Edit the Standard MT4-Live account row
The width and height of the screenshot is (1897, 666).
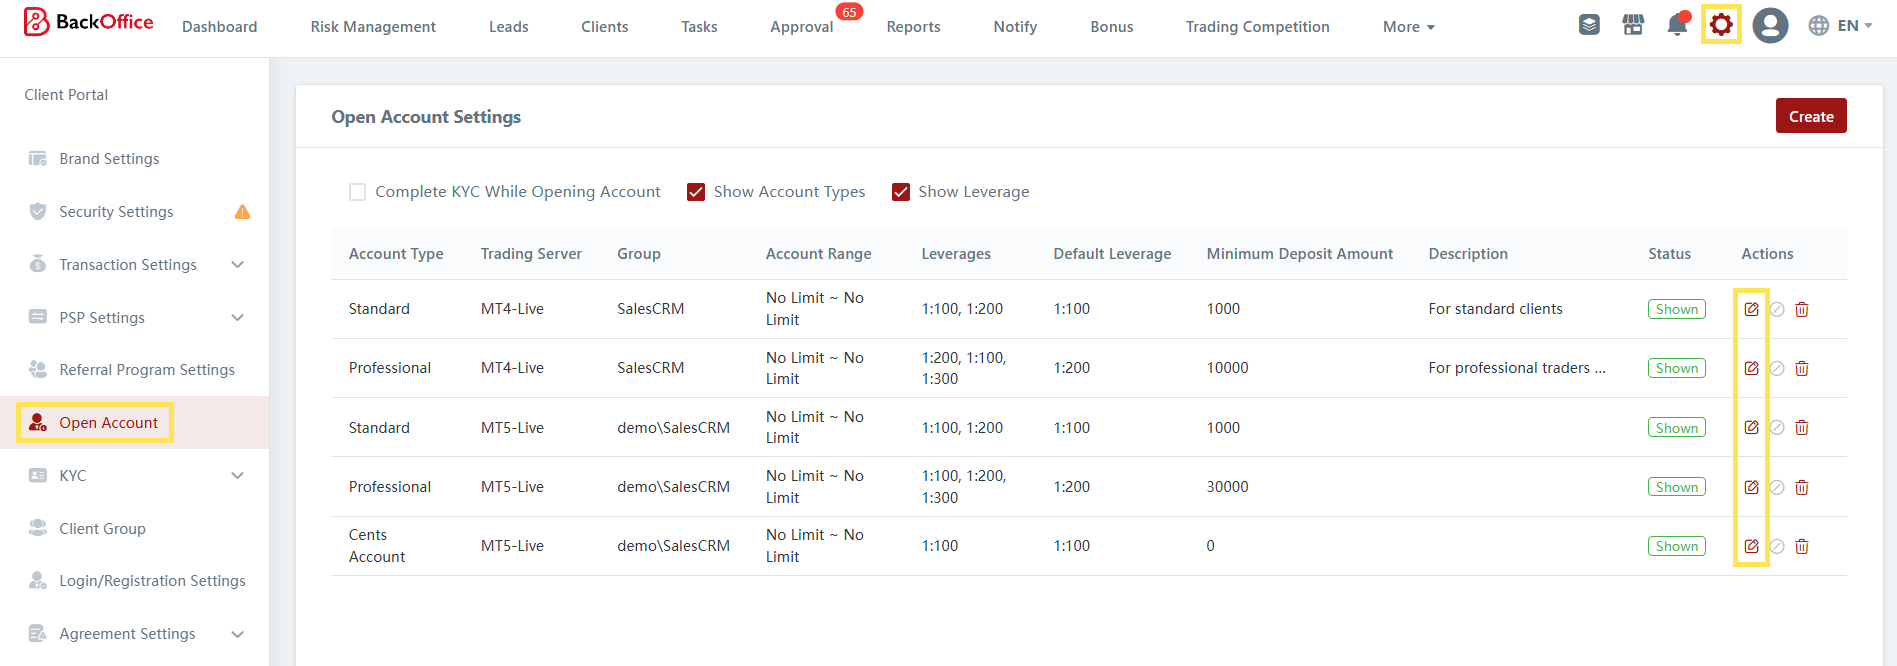pyautogui.click(x=1751, y=309)
